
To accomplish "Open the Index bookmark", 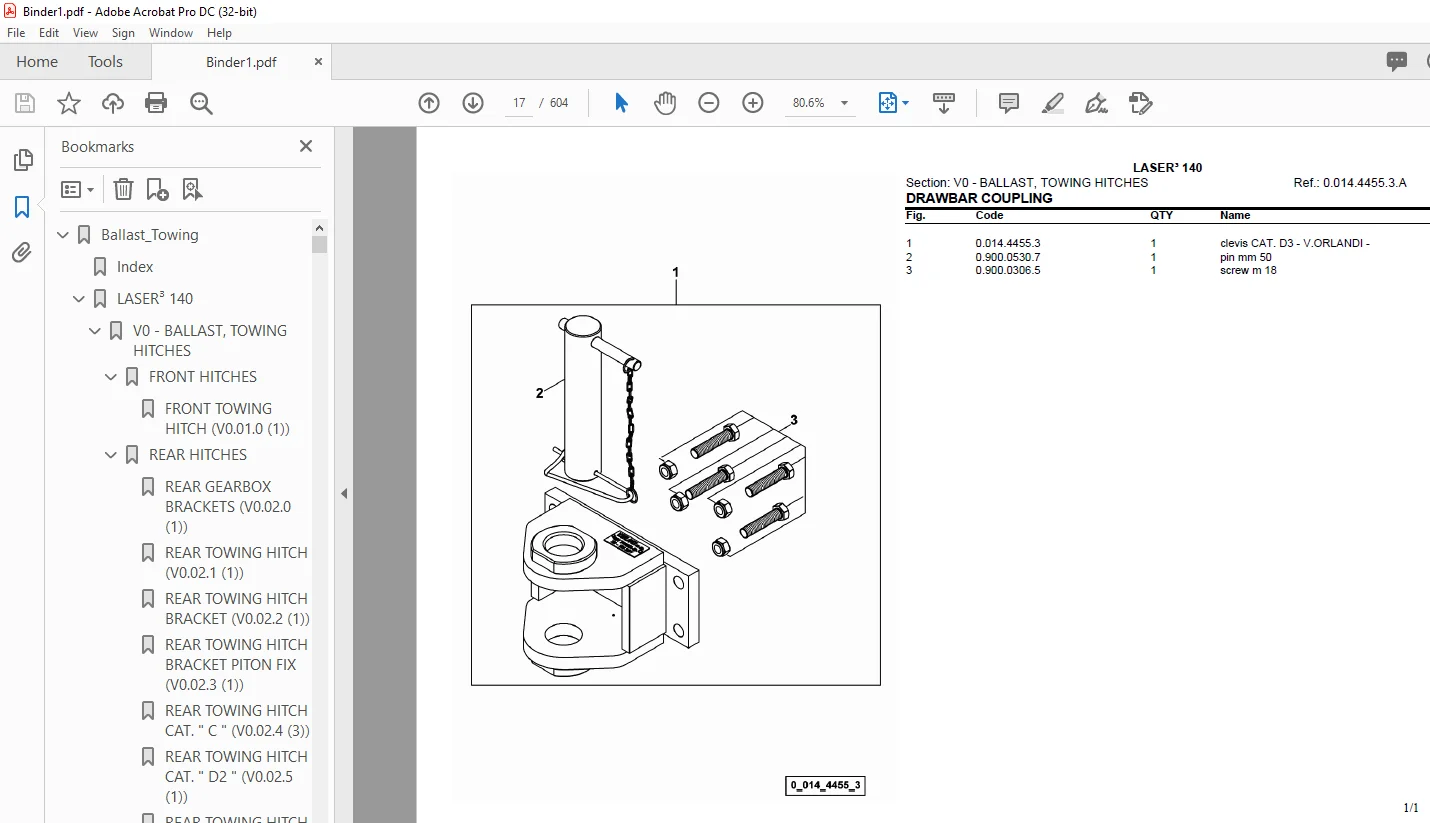I will tap(135, 267).
